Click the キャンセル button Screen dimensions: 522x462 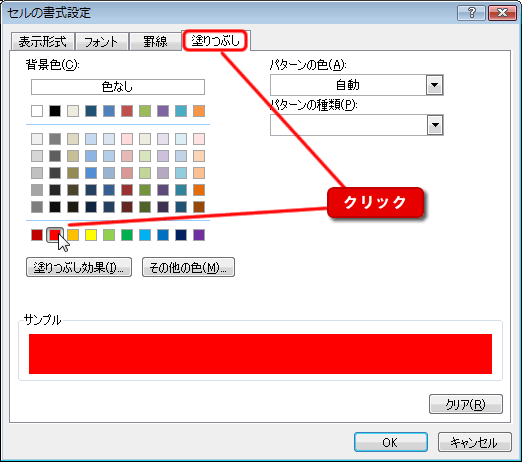[474, 442]
